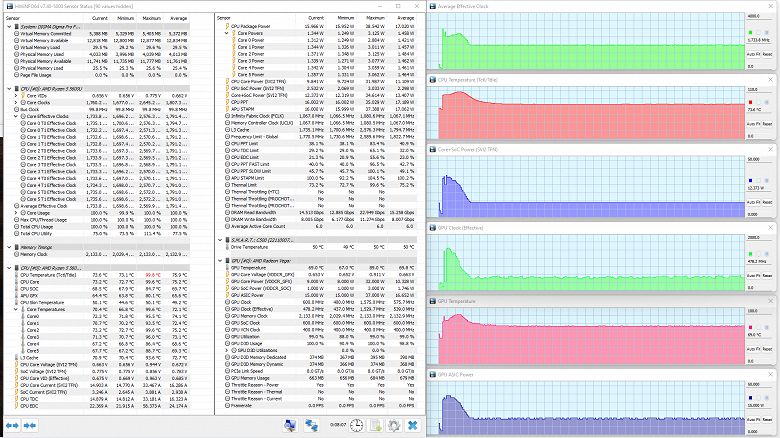Click the HWiNFO64 app icon in title bar
The image size is (780, 438).
pyautogui.click(x=9, y=6)
